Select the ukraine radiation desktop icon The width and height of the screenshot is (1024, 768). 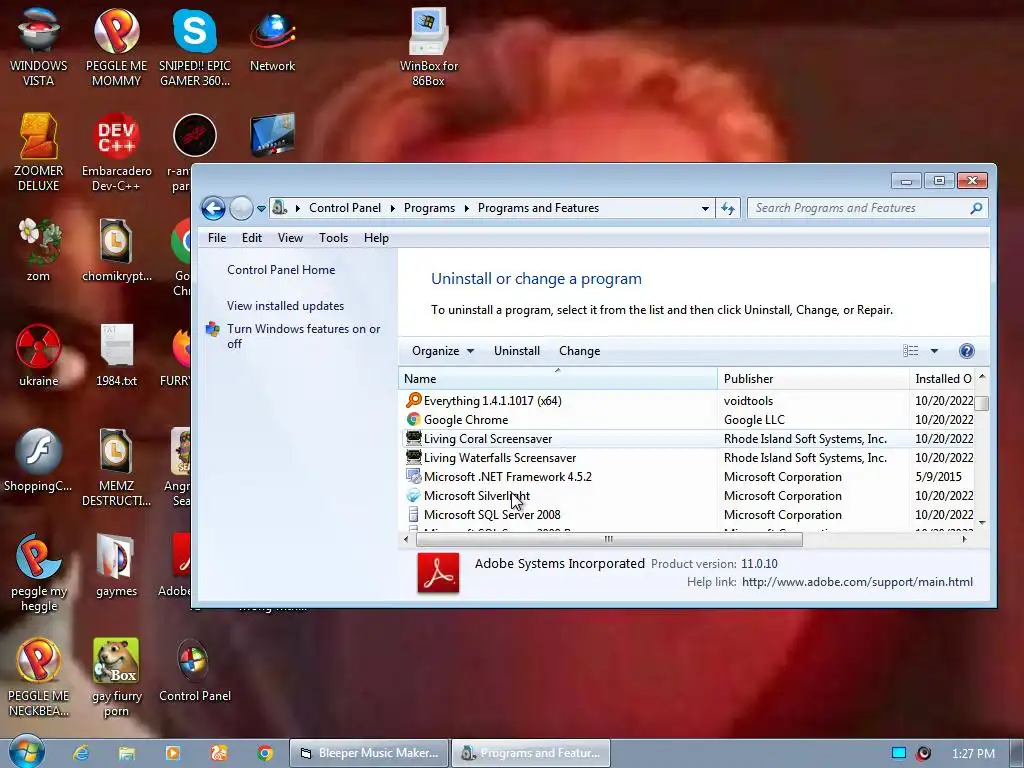click(38, 355)
